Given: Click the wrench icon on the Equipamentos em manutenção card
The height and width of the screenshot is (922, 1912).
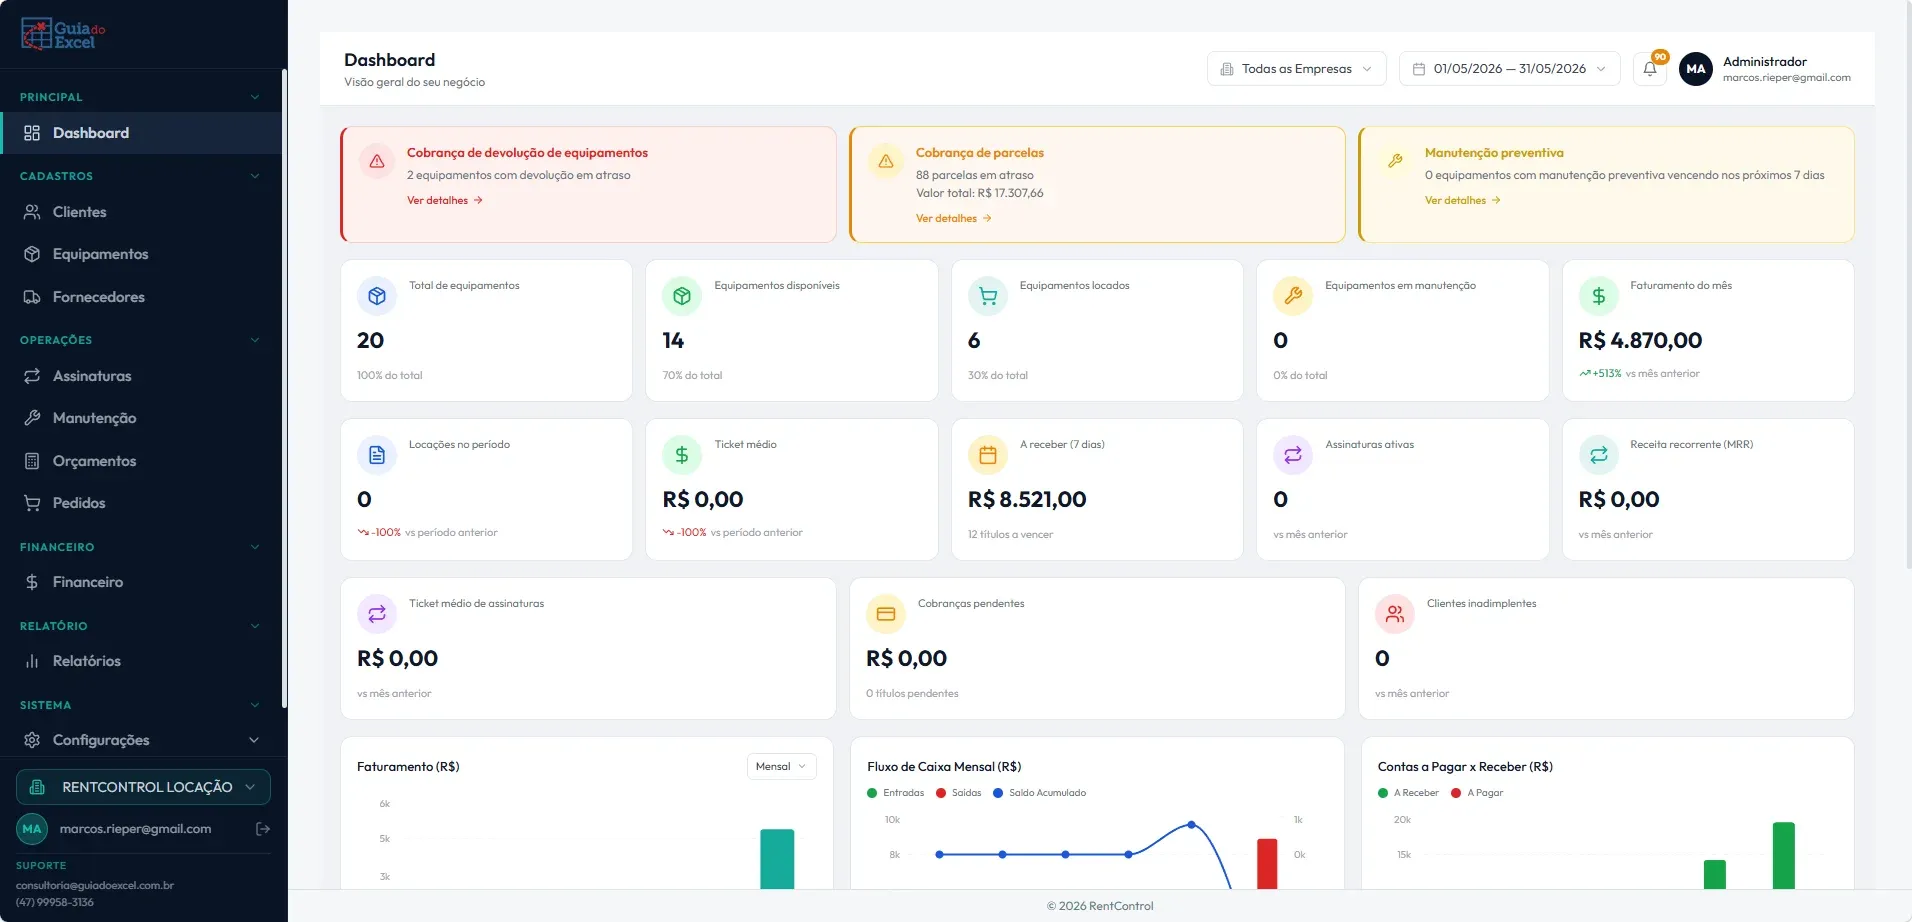Looking at the screenshot, I should (x=1292, y=296).
